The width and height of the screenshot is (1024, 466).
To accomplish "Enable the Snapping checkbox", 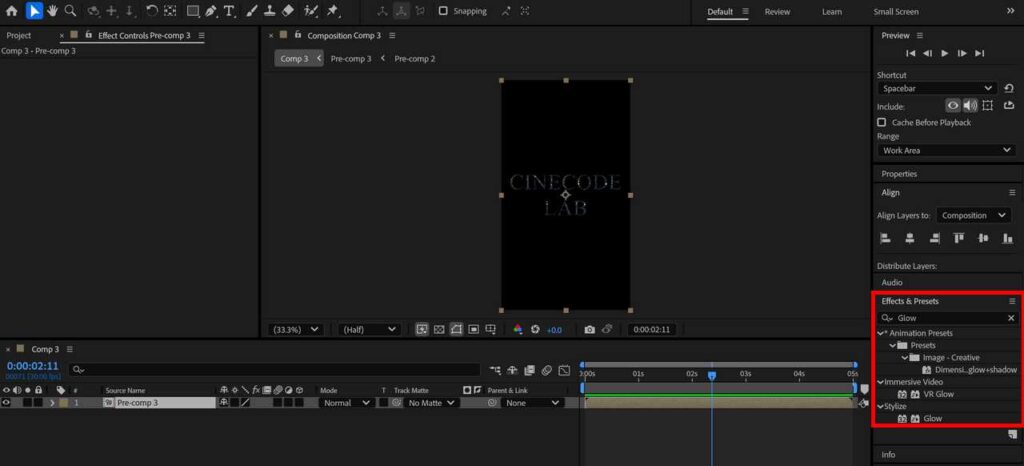I will 443,11.
